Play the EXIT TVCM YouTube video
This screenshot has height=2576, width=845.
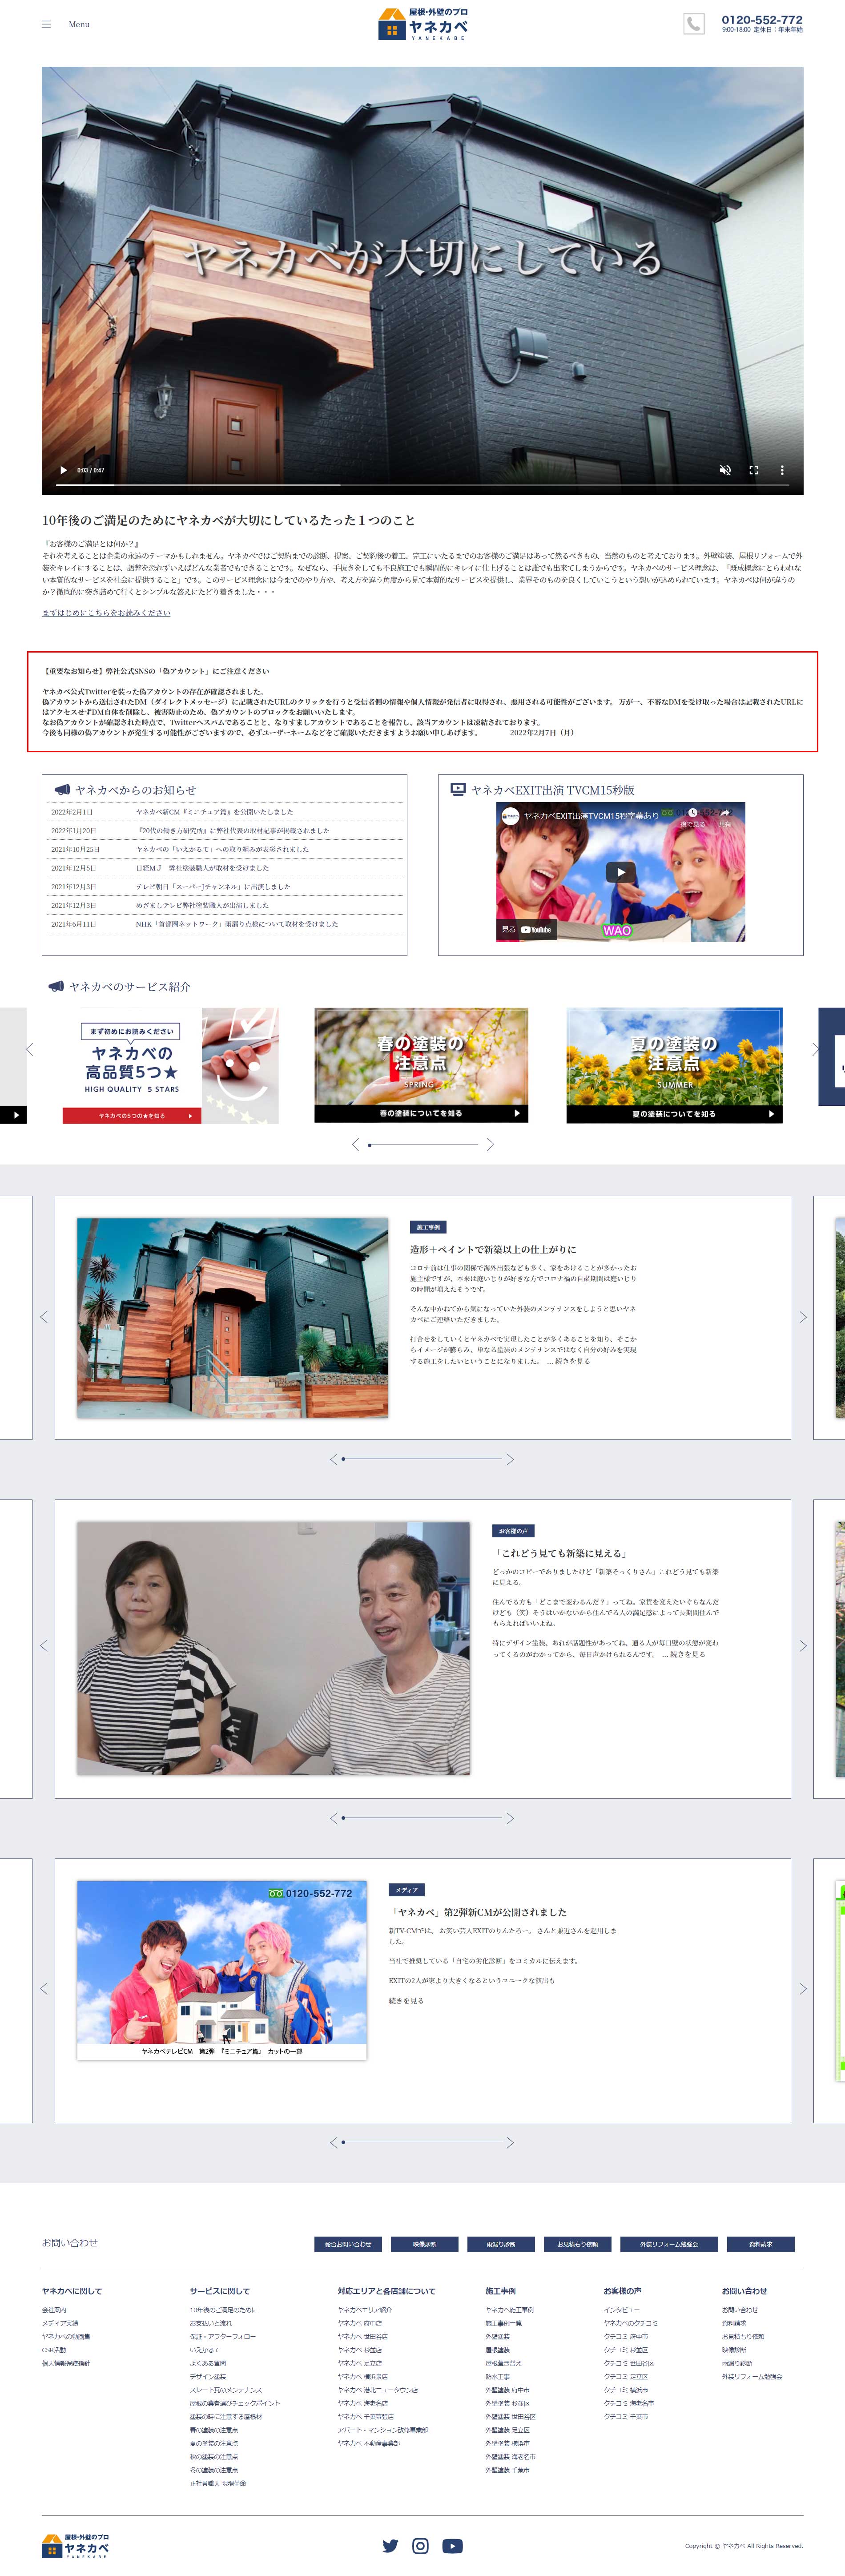(x=621, y=872)
